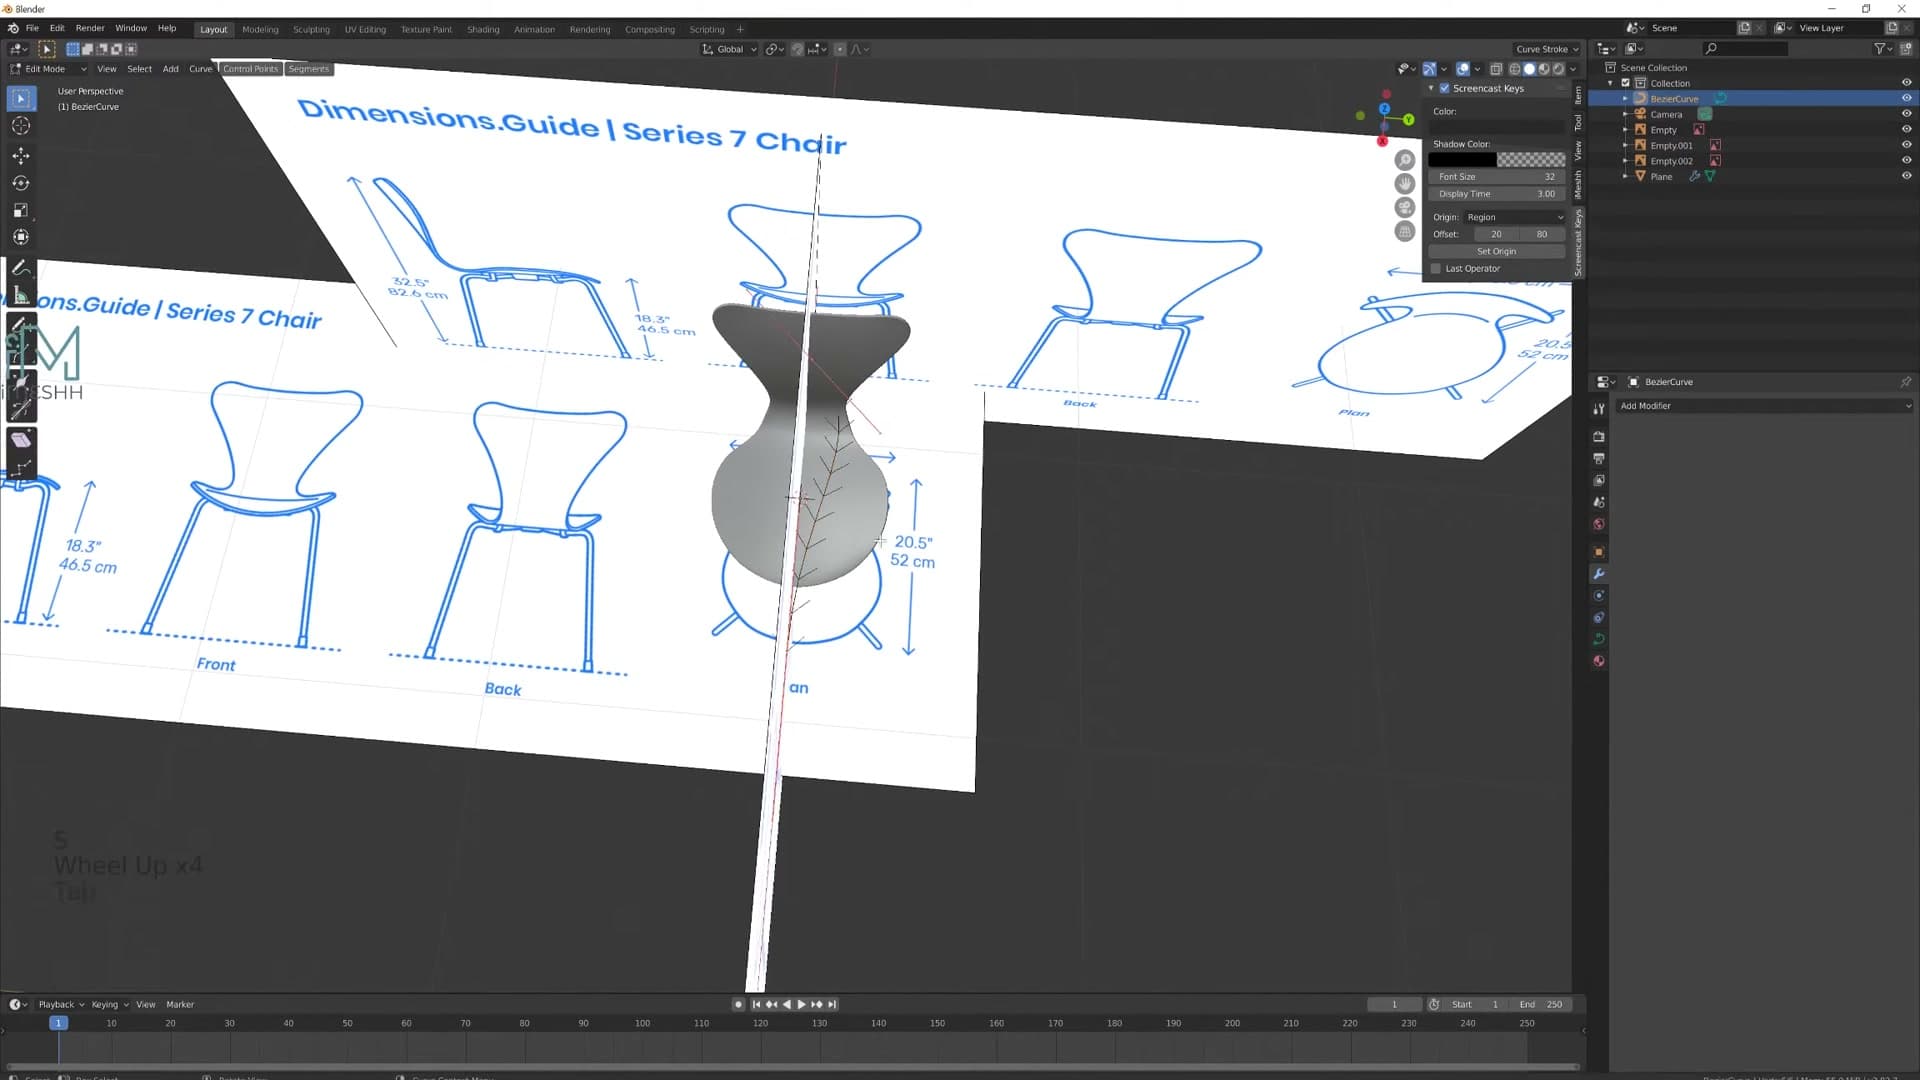The height and width of the screenshot is (1080, 1920).
Task: Toggle X-Ray mode in viewport header
Action: (1496, 69)
